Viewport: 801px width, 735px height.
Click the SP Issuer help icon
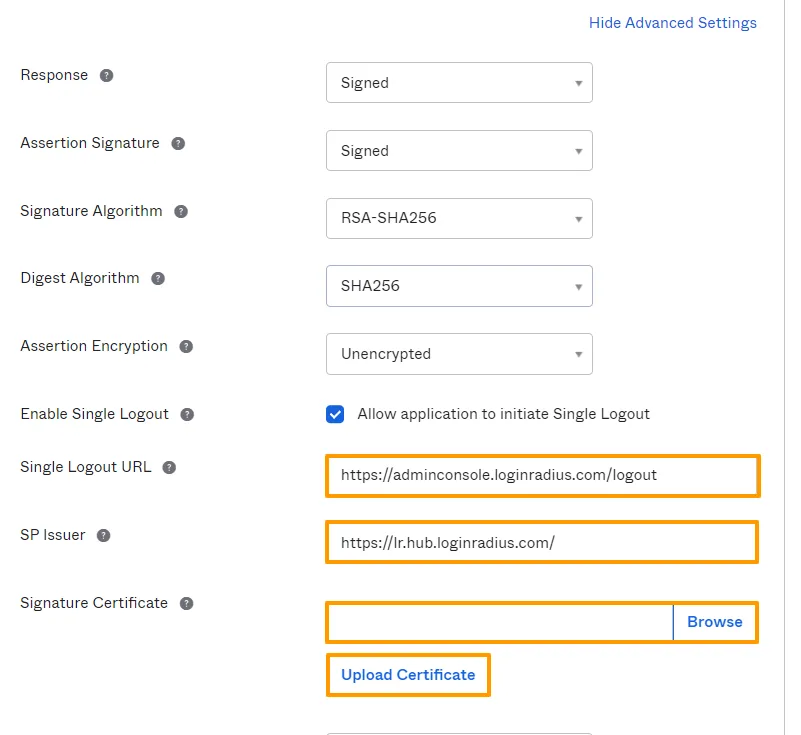coord(102,534)
